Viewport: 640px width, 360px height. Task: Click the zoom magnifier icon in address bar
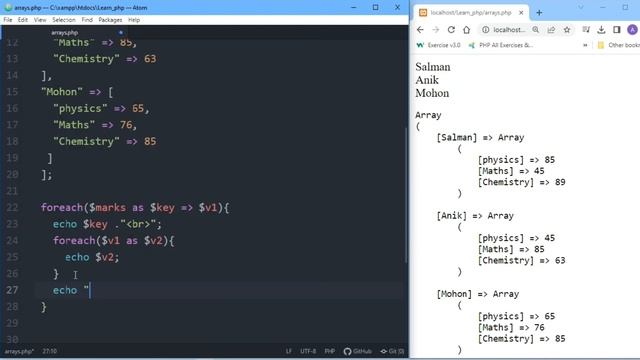(536, 30)
